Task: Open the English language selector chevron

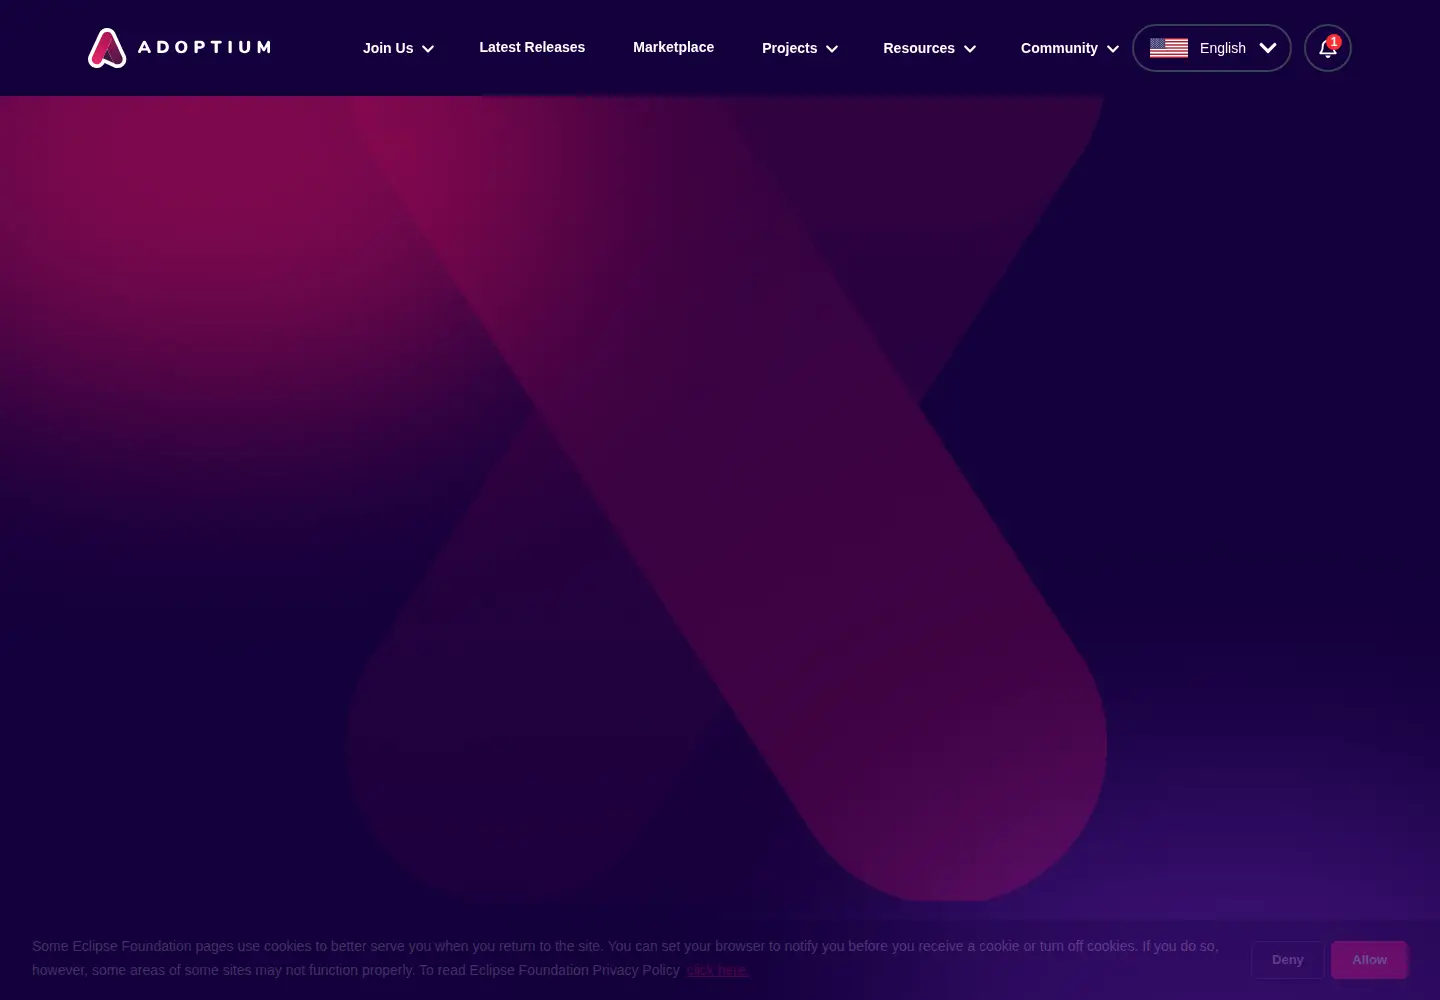Action: [x=1268, y=48]
